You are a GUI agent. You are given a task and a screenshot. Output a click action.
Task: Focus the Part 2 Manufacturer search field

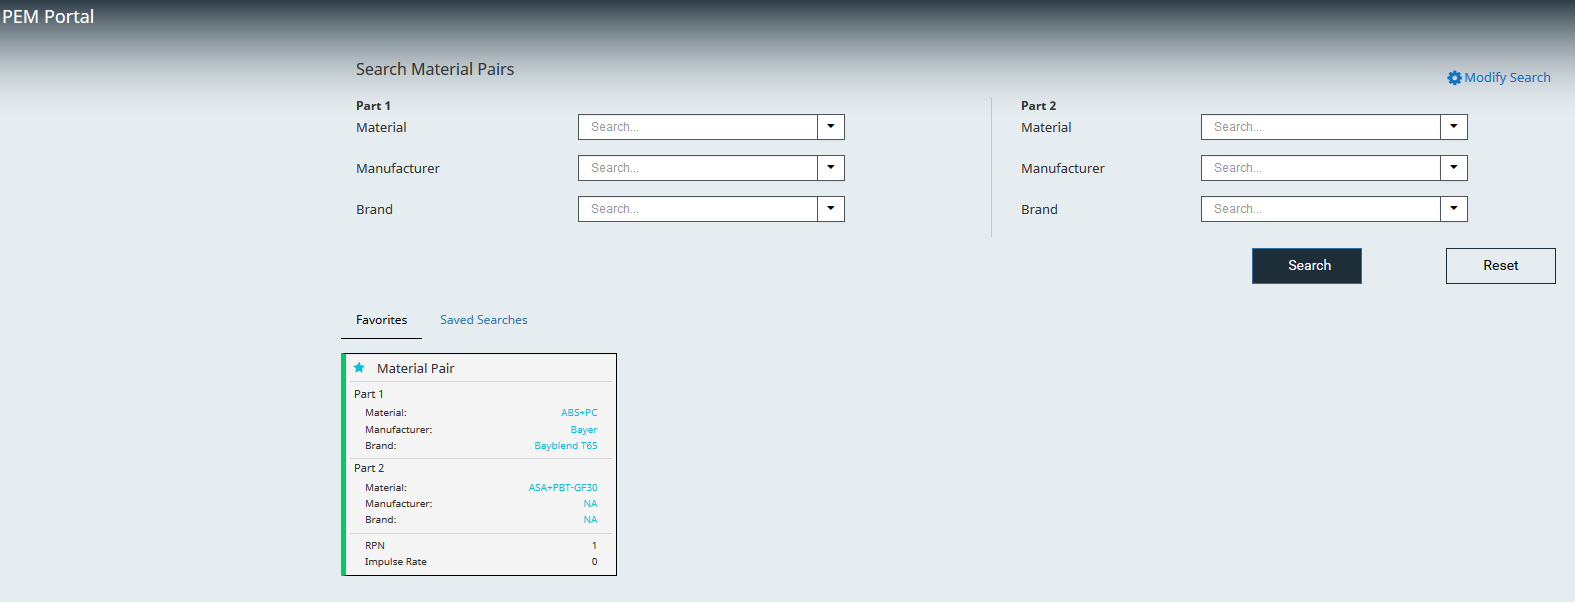(1321, 168)
